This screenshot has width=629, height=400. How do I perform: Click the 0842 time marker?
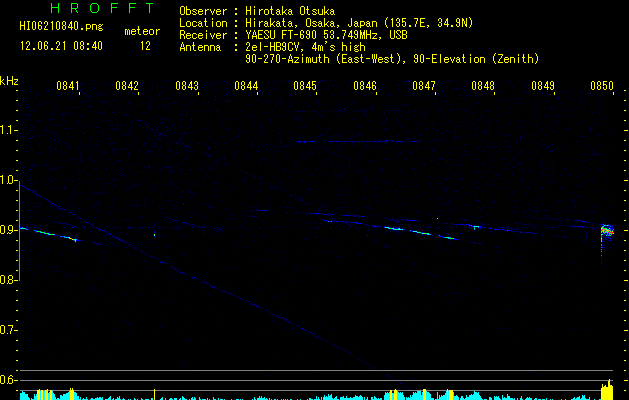127,85
